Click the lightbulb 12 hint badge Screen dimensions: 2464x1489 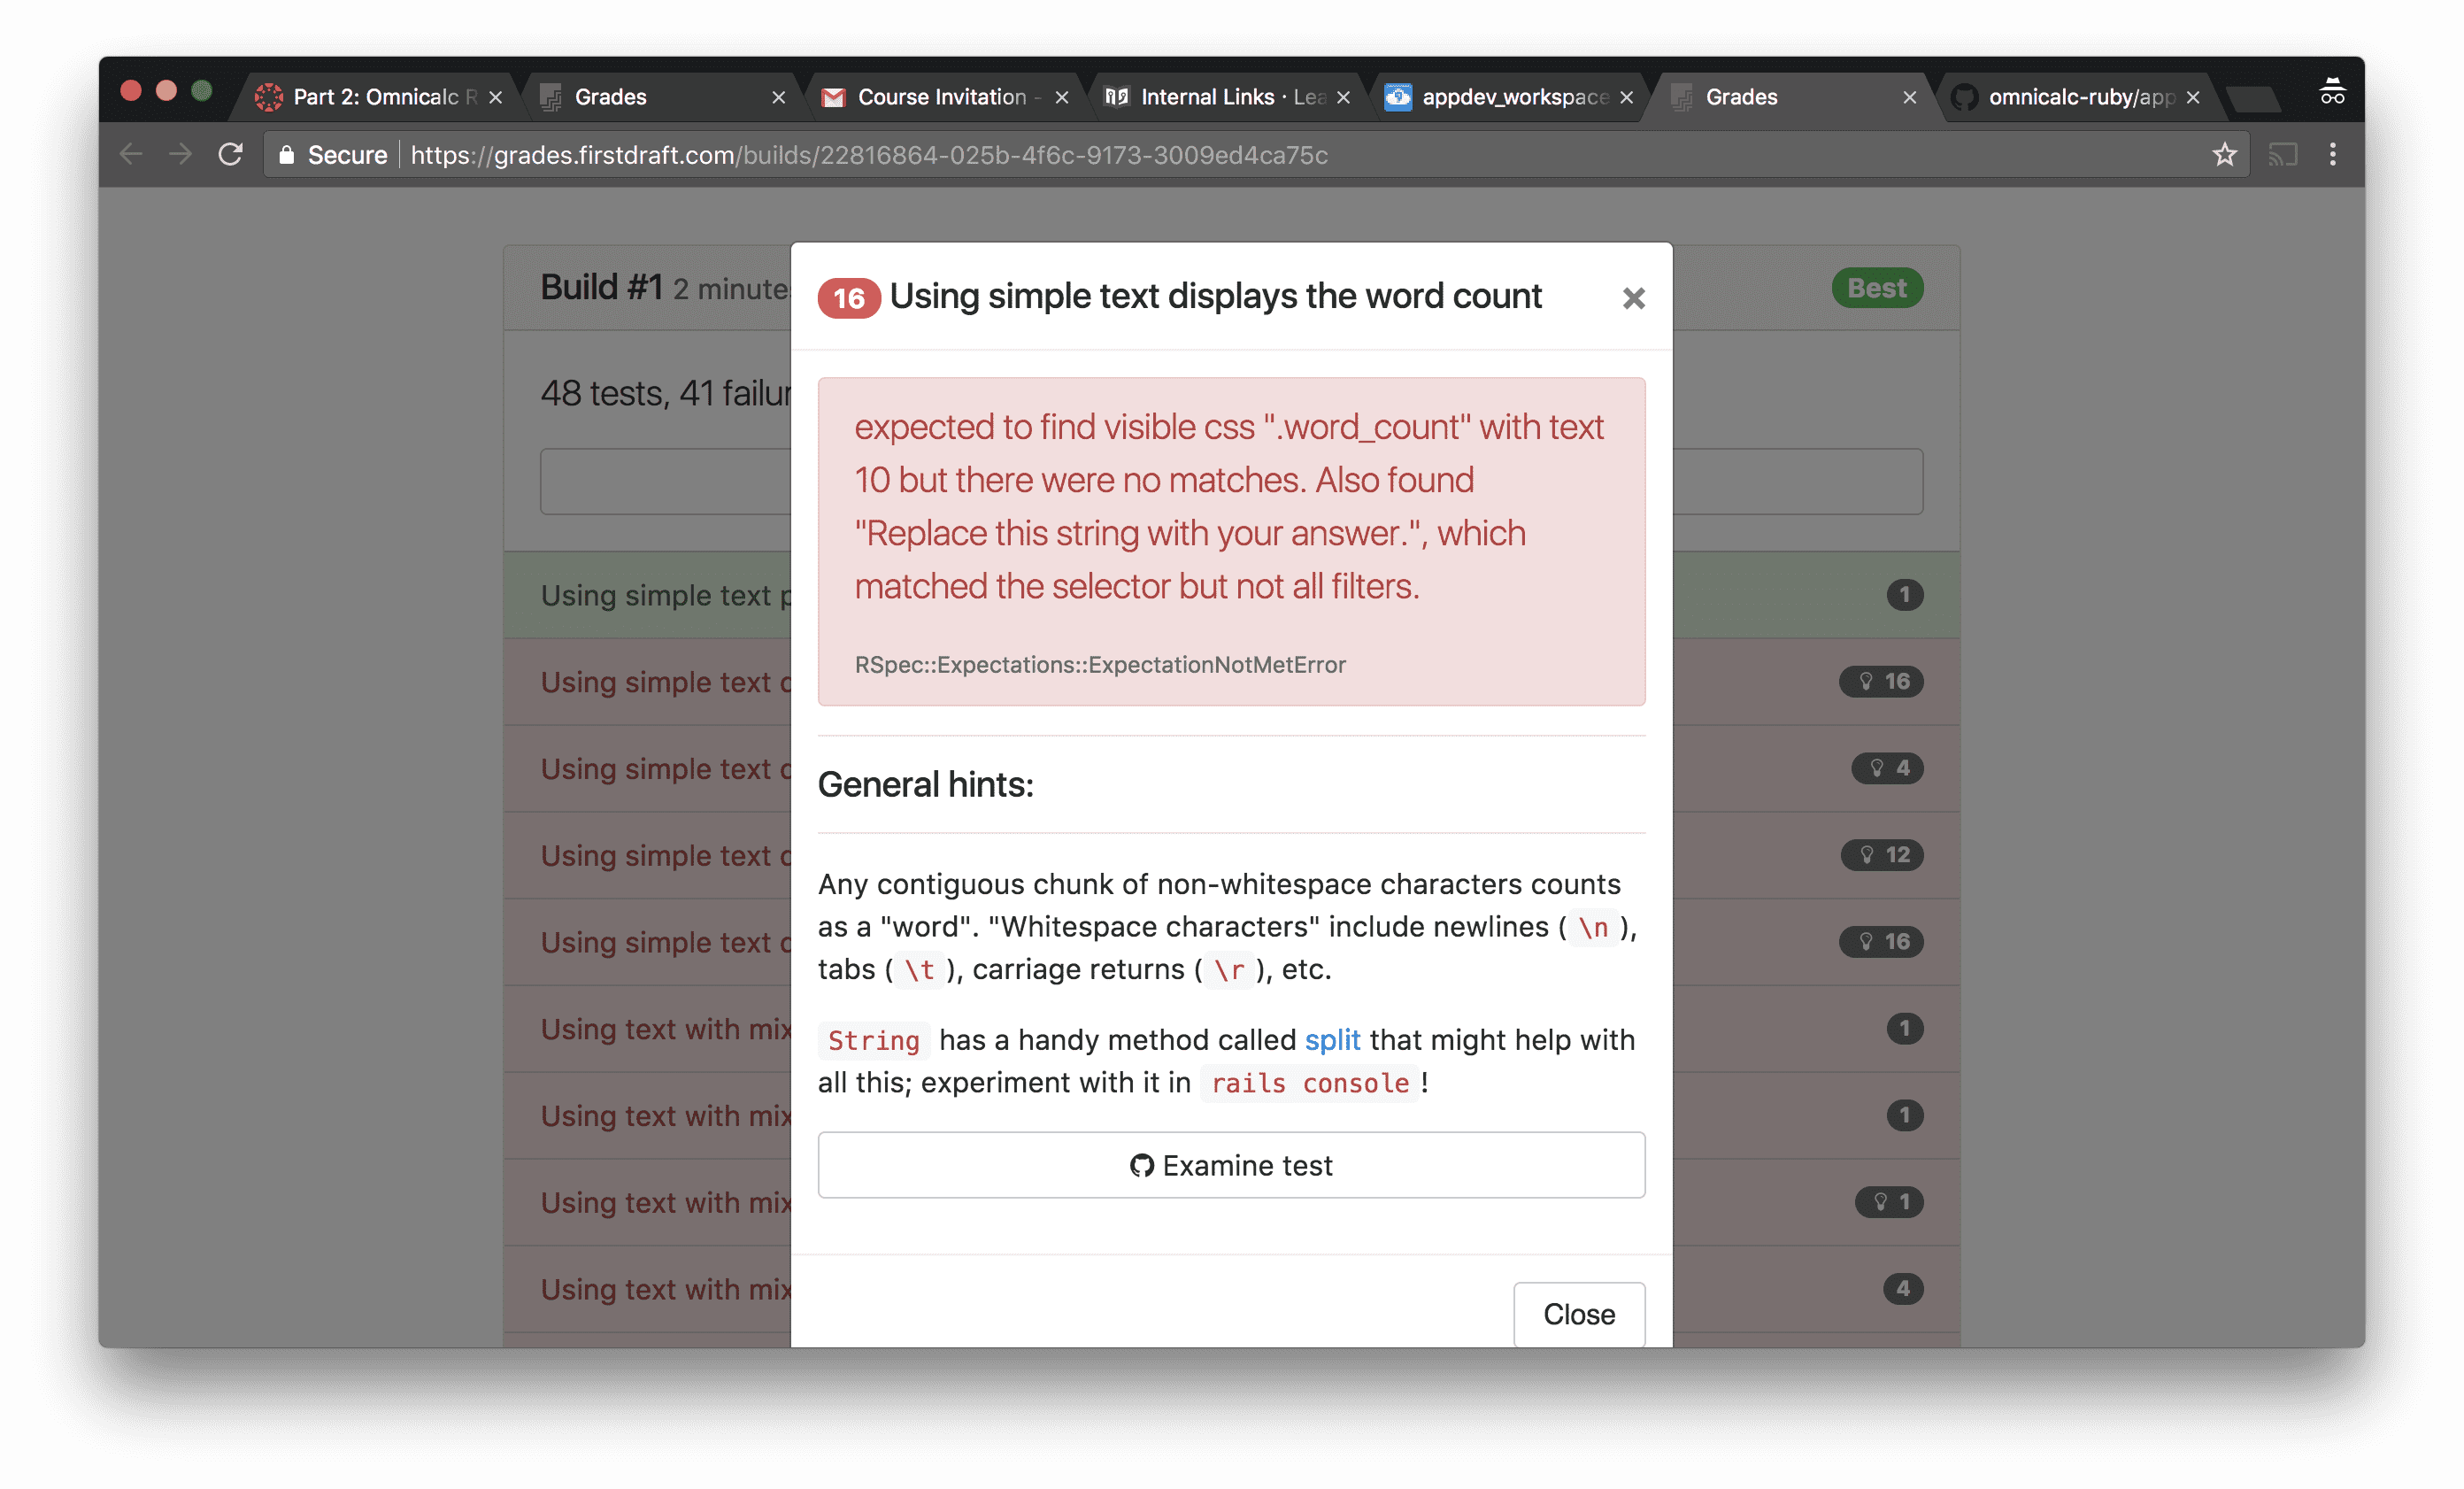1882,855
